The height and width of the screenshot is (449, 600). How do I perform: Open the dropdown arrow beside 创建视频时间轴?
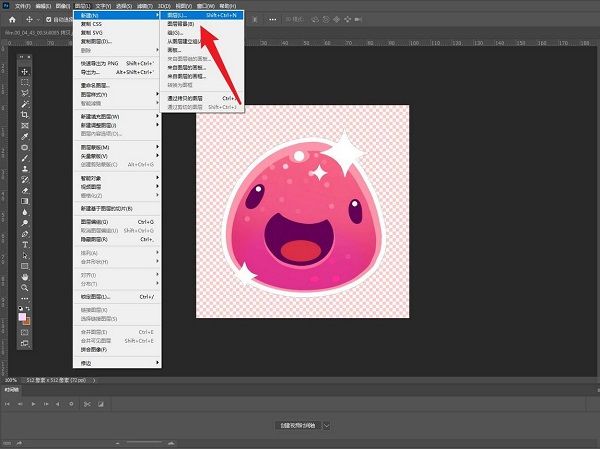[x=326, y=425]
